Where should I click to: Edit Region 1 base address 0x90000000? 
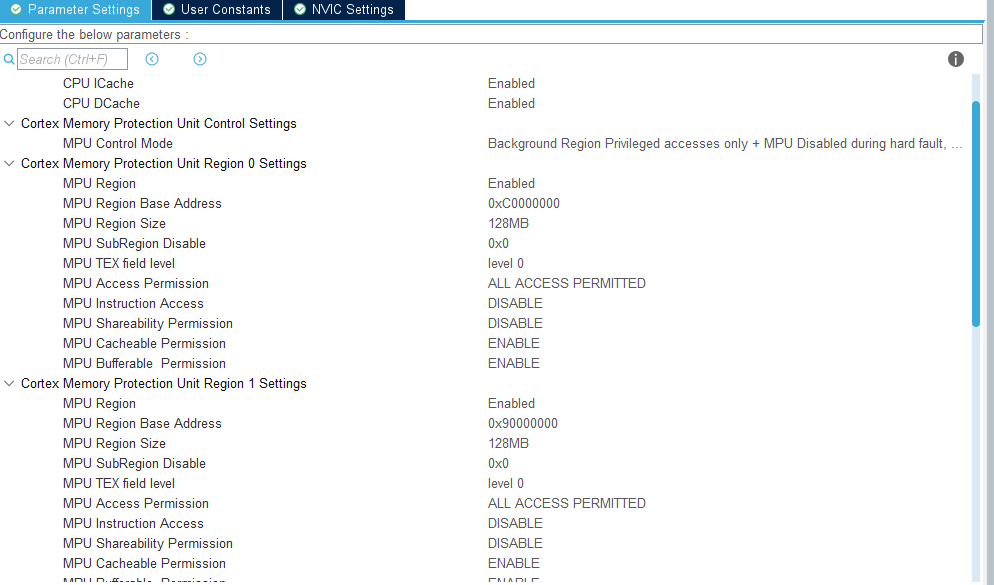[522, 424]
